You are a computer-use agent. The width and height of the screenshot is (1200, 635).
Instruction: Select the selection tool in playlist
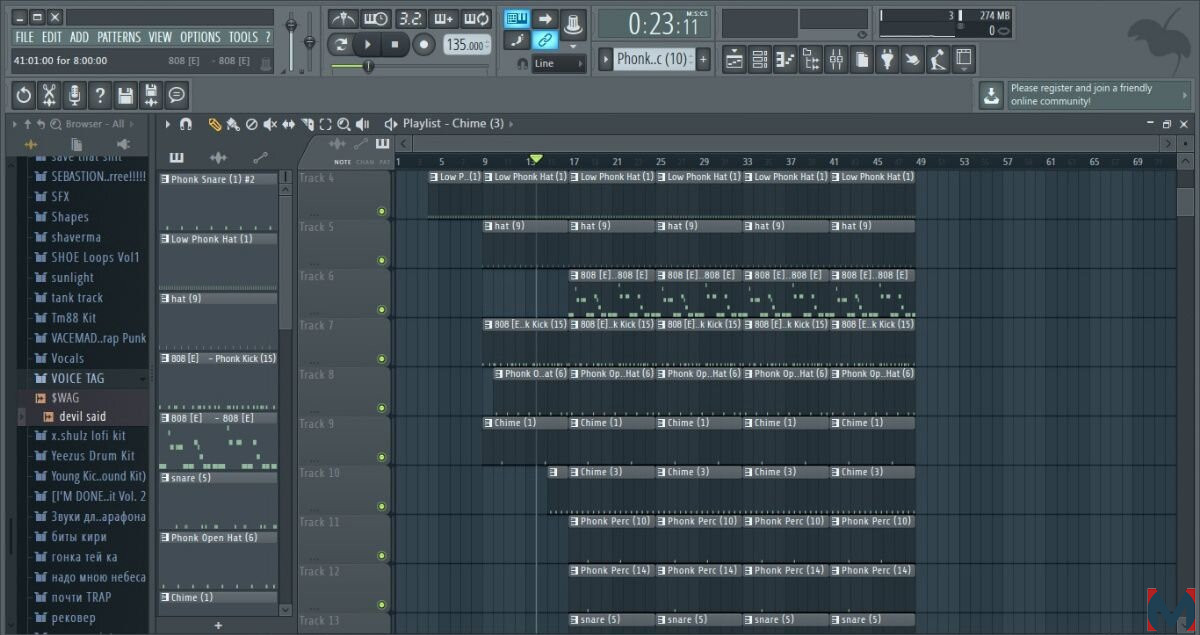pyautogui.click(x=325, y=124)
